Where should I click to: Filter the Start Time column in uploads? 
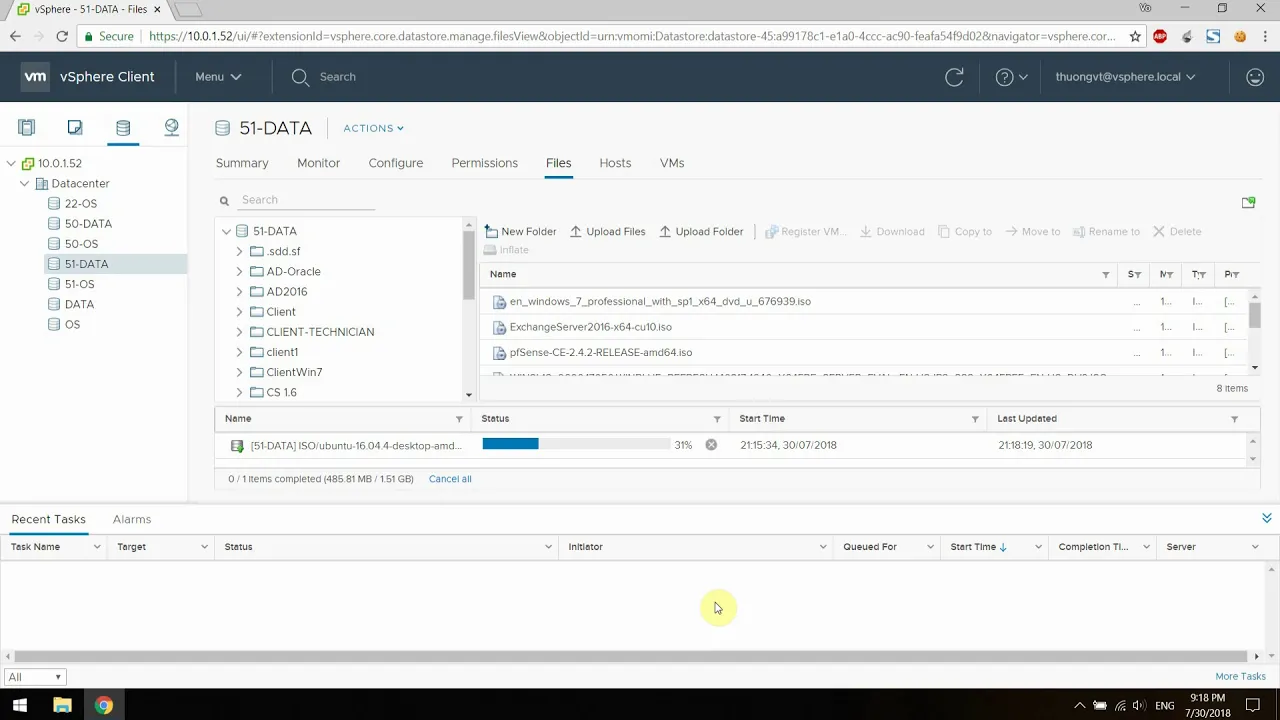click(x=975, y=419)
